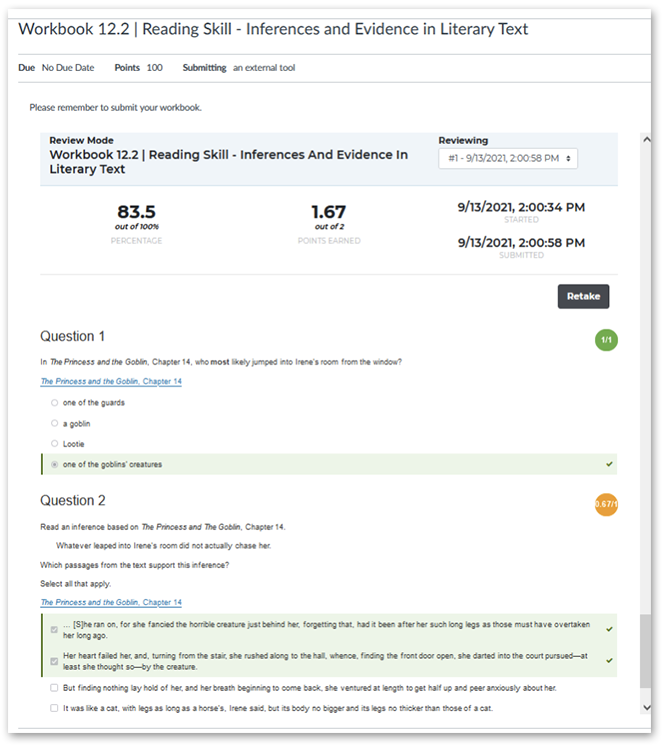The width and height of the screenshot is (662, 746).
Task: Open Question 1's Princess and the Goblin link
Action: [111, 381]
